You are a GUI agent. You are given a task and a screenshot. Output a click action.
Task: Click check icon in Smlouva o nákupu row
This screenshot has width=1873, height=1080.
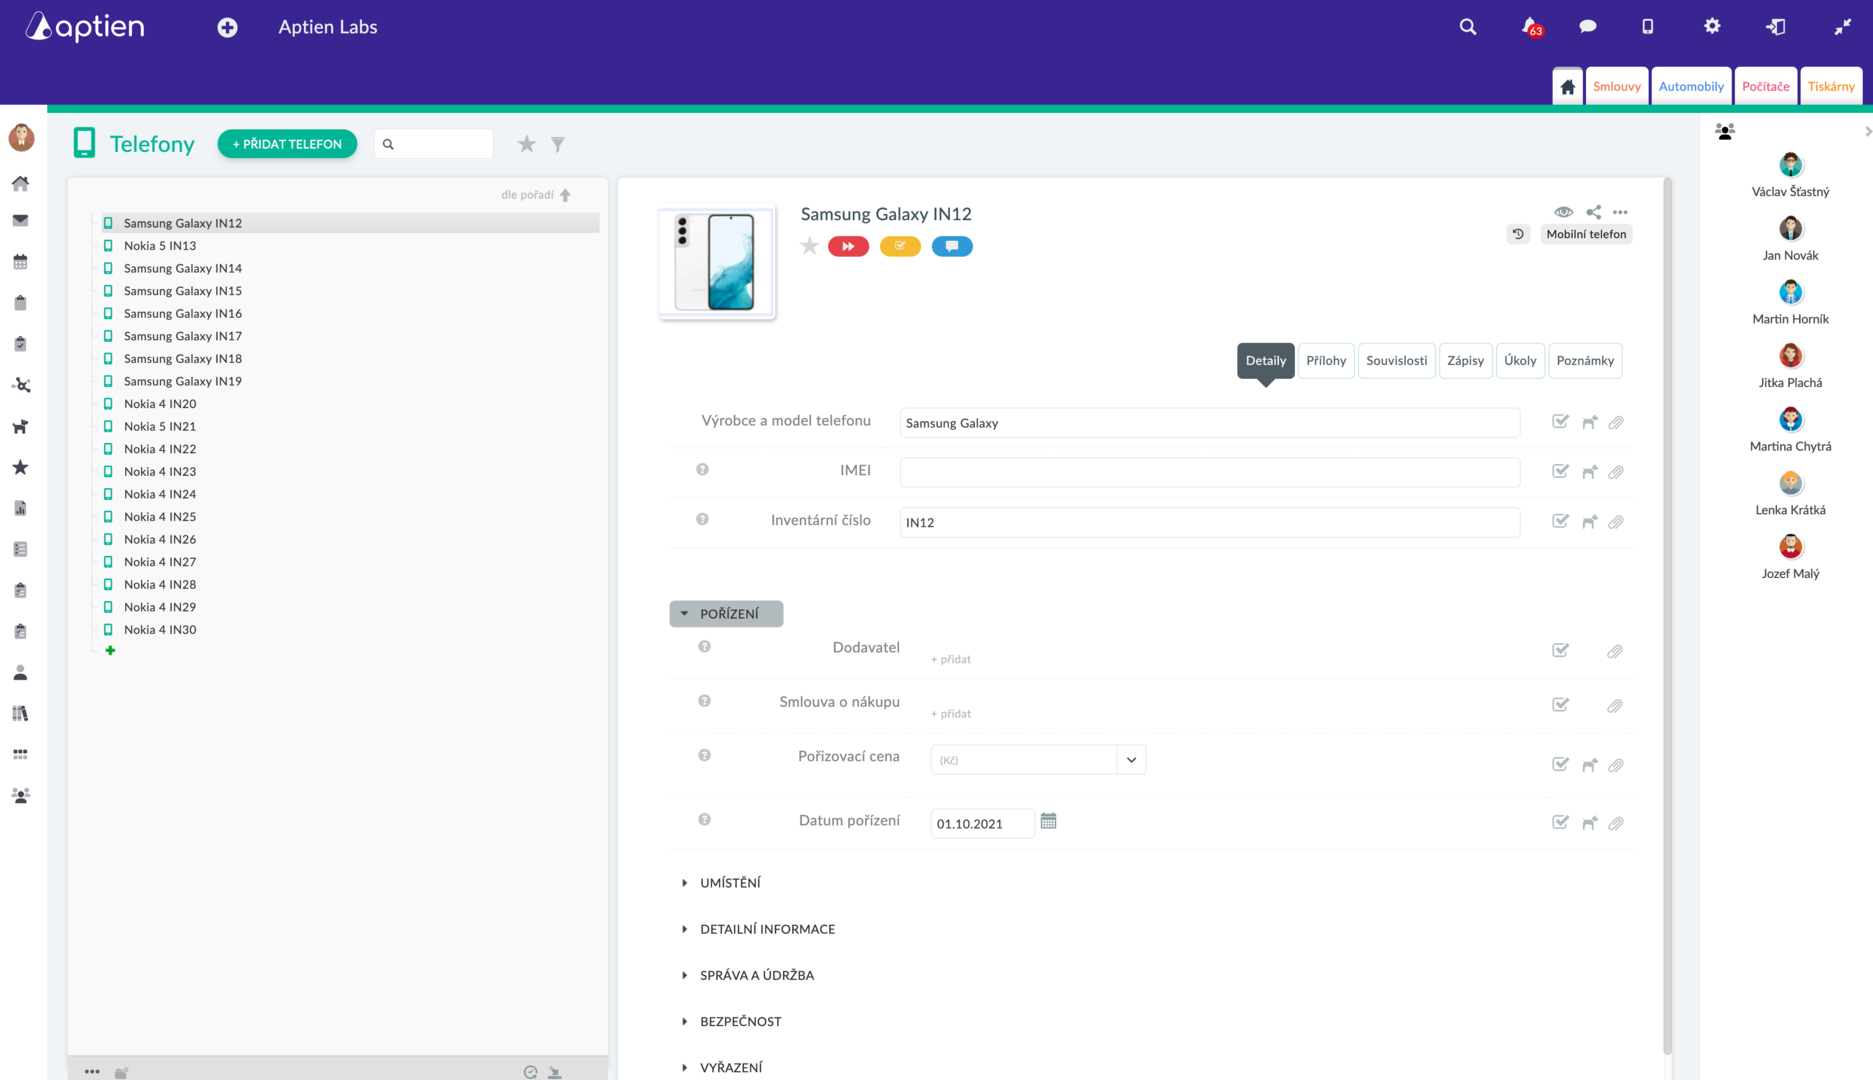[x=1560, y=705]
